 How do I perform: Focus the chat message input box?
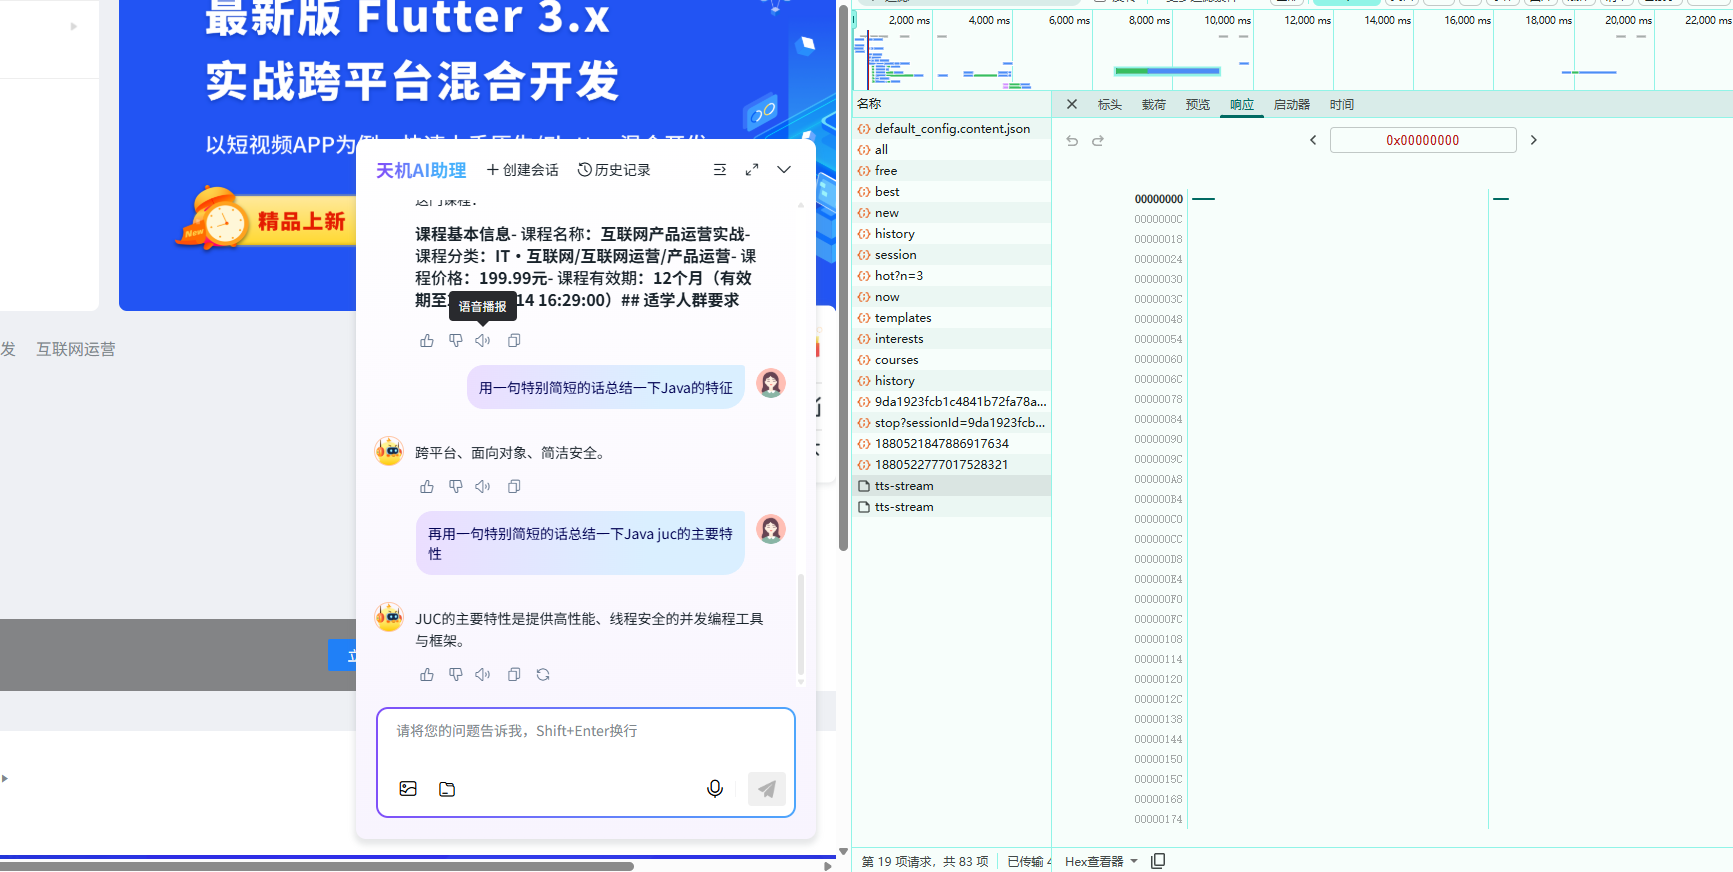tap(586, 731)
